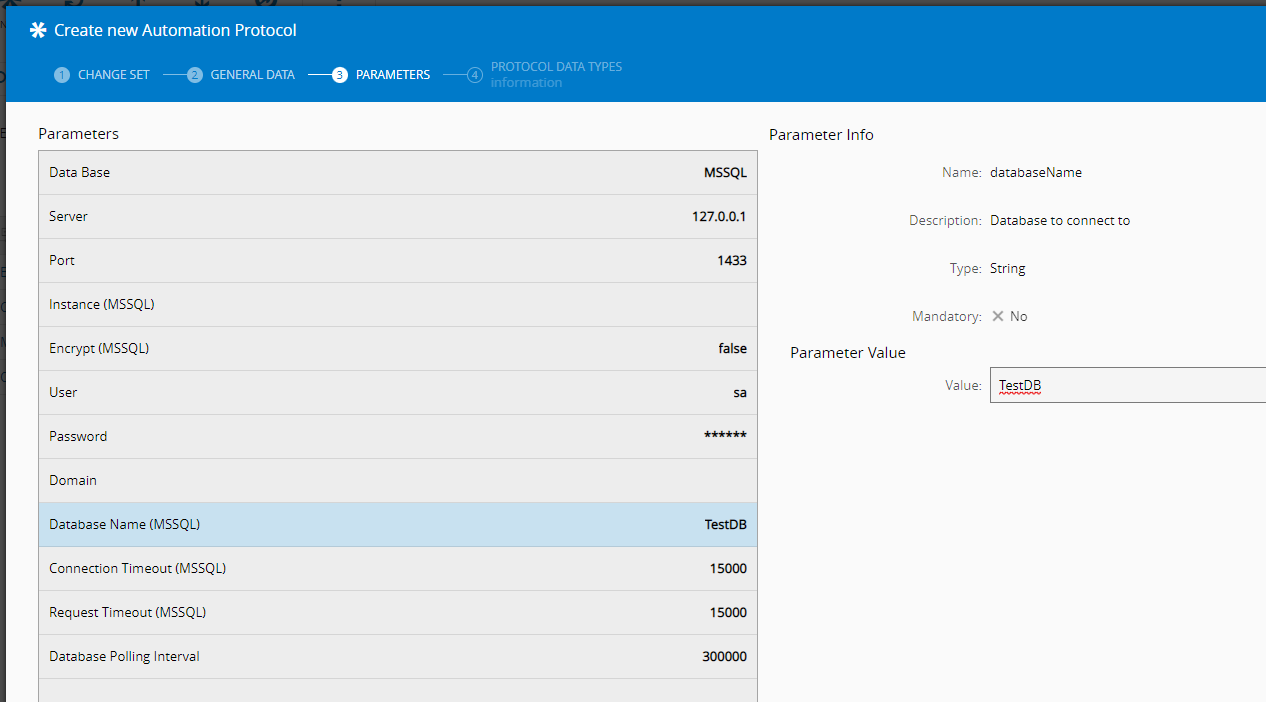The width and height of the screenshot is (1266, 702).
Task: Select the Instance (MSSQL) parameter row
Action: [x=398, y=305]
